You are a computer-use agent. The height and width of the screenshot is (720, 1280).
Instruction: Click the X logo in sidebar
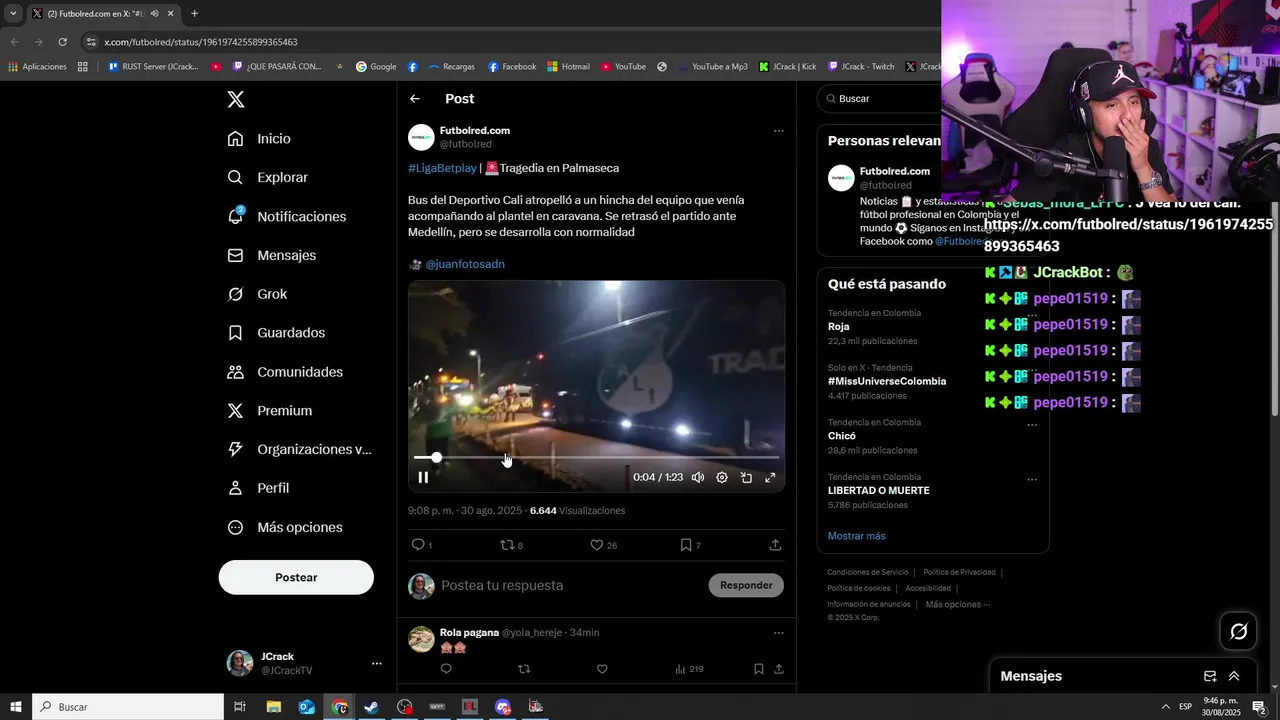[236, 99]
